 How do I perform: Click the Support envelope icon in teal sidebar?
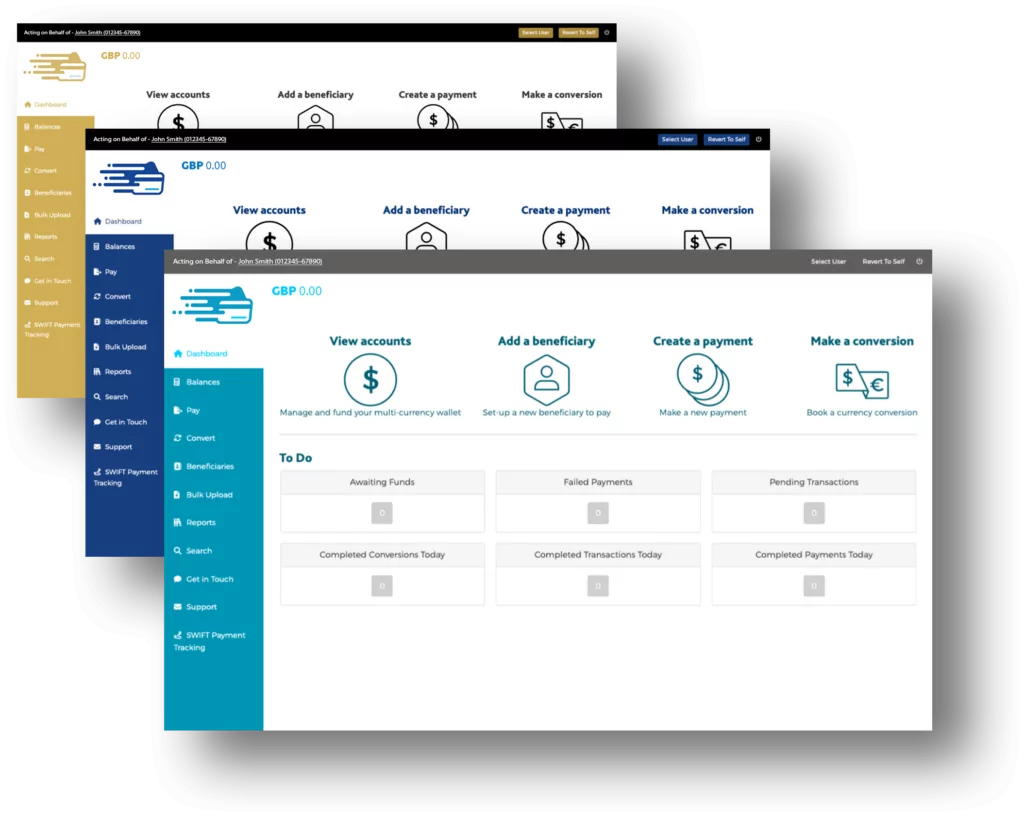click(x=178, y=607)
